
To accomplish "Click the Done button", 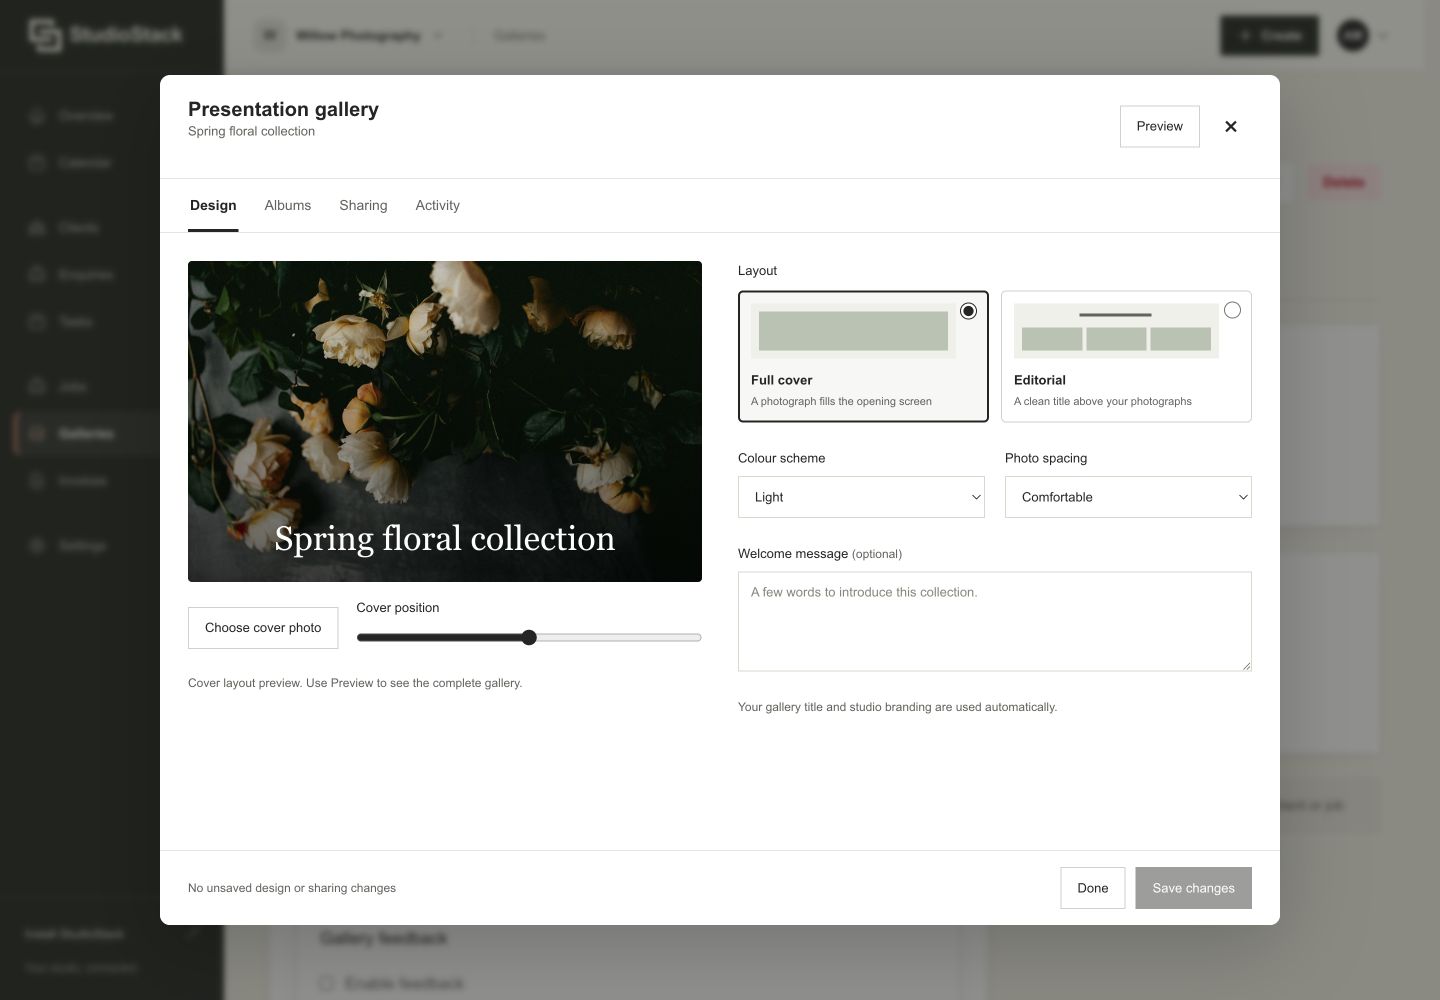I will pyautogui.click(x=1093, y=888).
